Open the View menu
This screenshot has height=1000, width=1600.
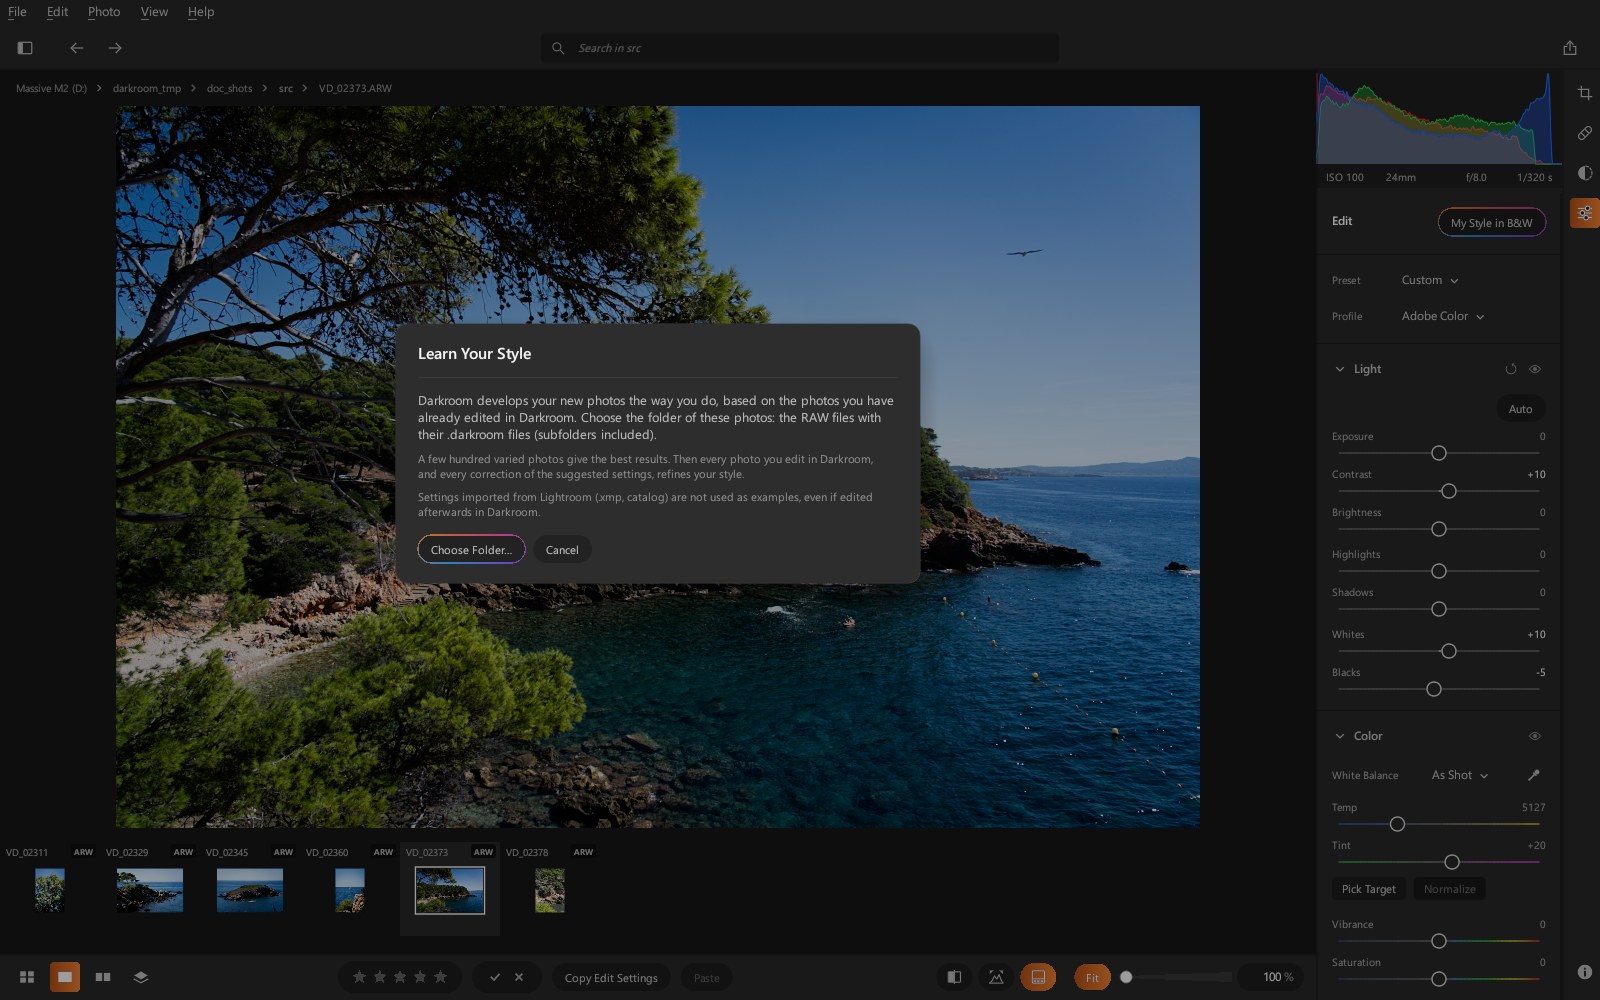point(154,12)
